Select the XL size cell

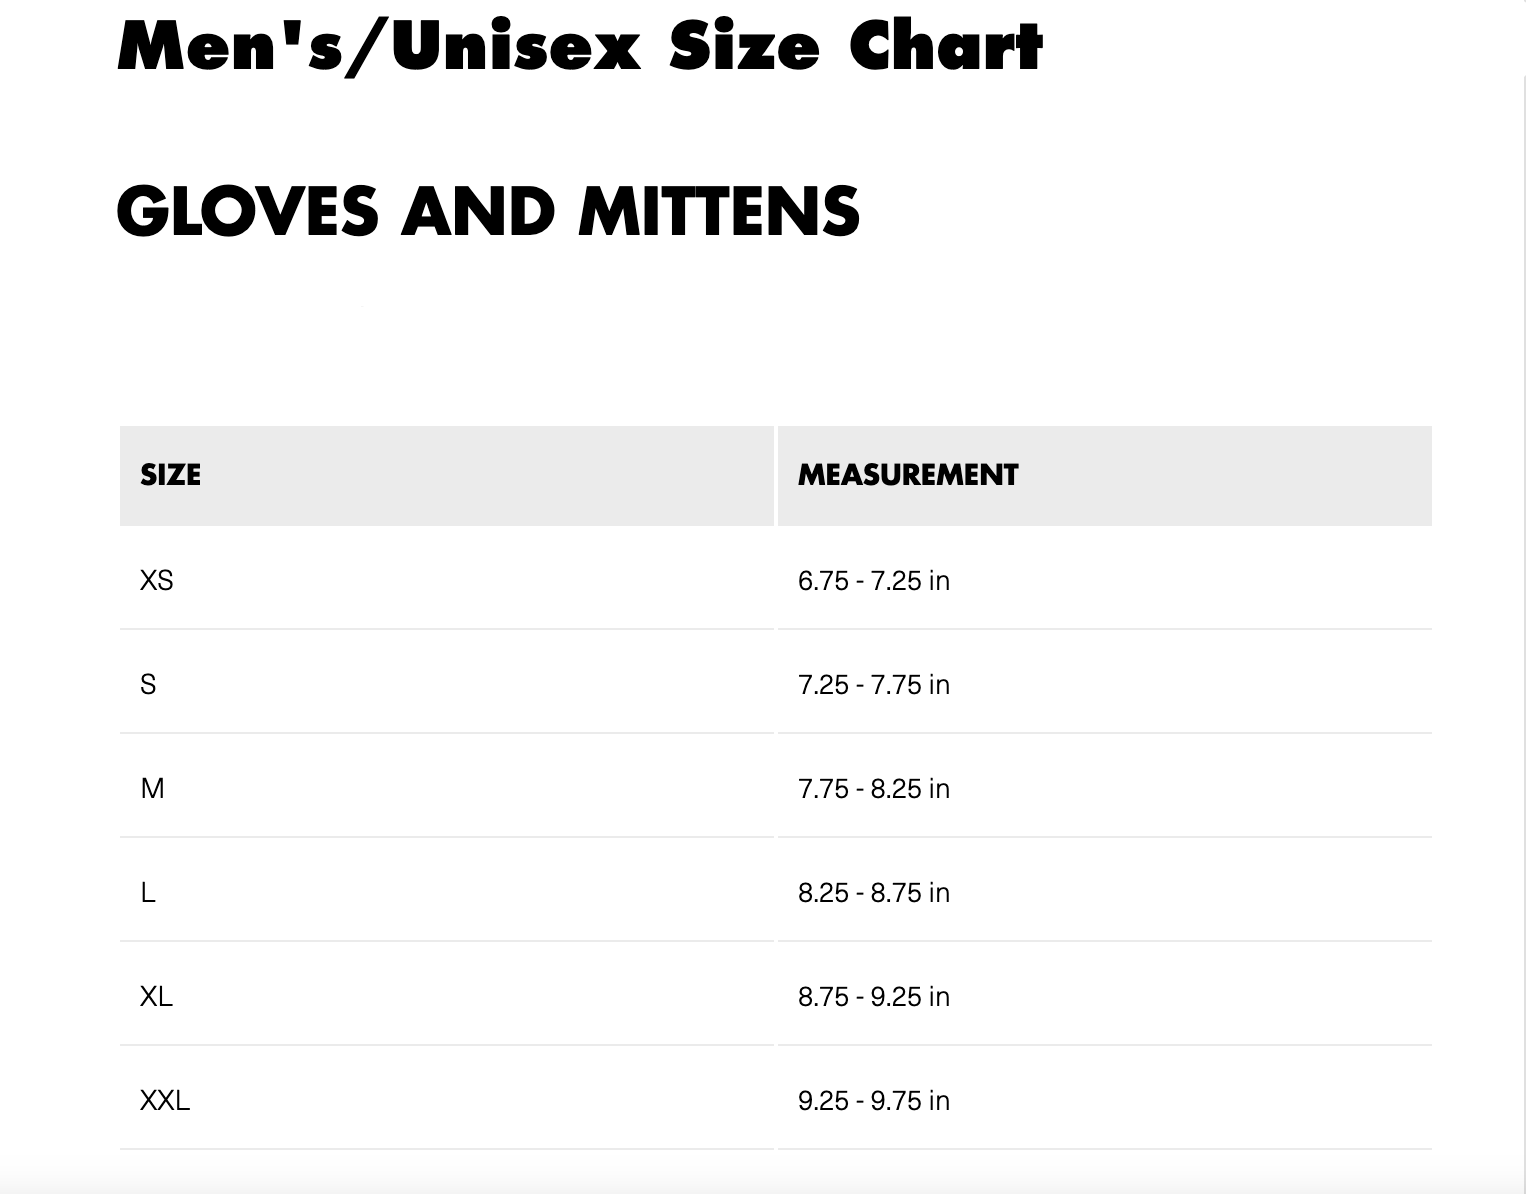(x=157, y=997)
